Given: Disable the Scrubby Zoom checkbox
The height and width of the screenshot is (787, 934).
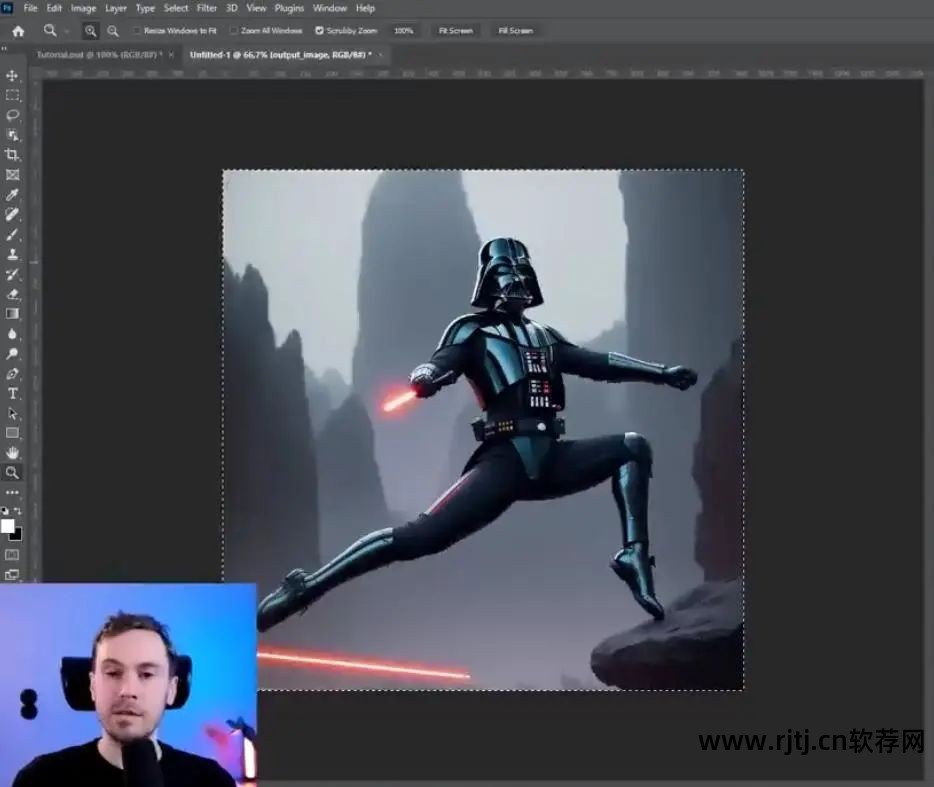Looking at the screenshot, I should (x=319, y=31).
